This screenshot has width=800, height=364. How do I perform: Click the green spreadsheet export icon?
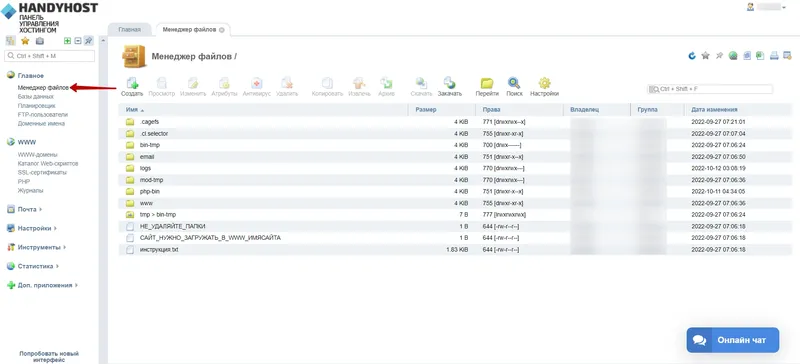coord(760,56)
